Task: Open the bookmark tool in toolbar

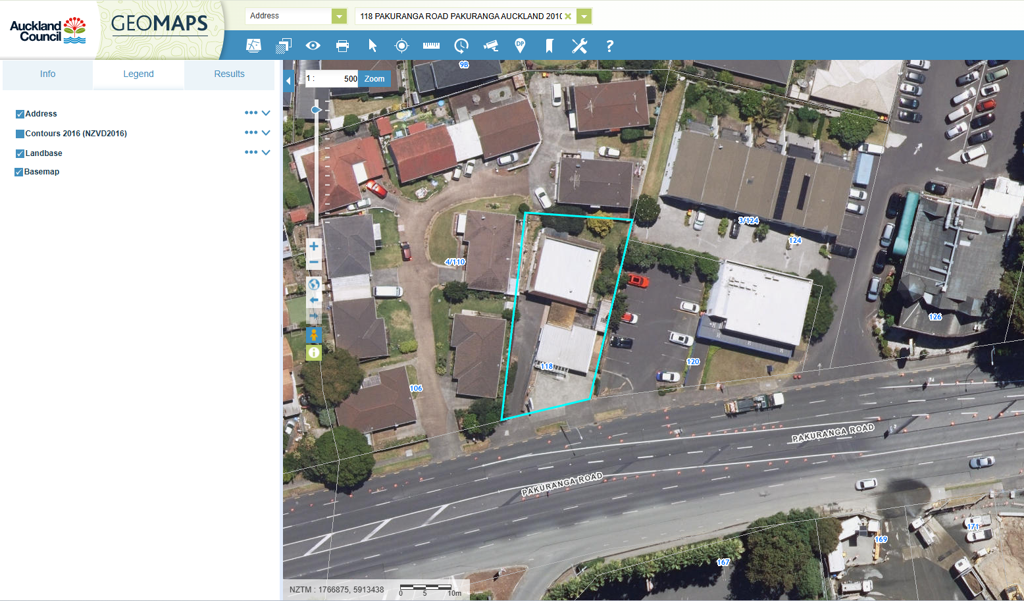Action: coord(549,46)
